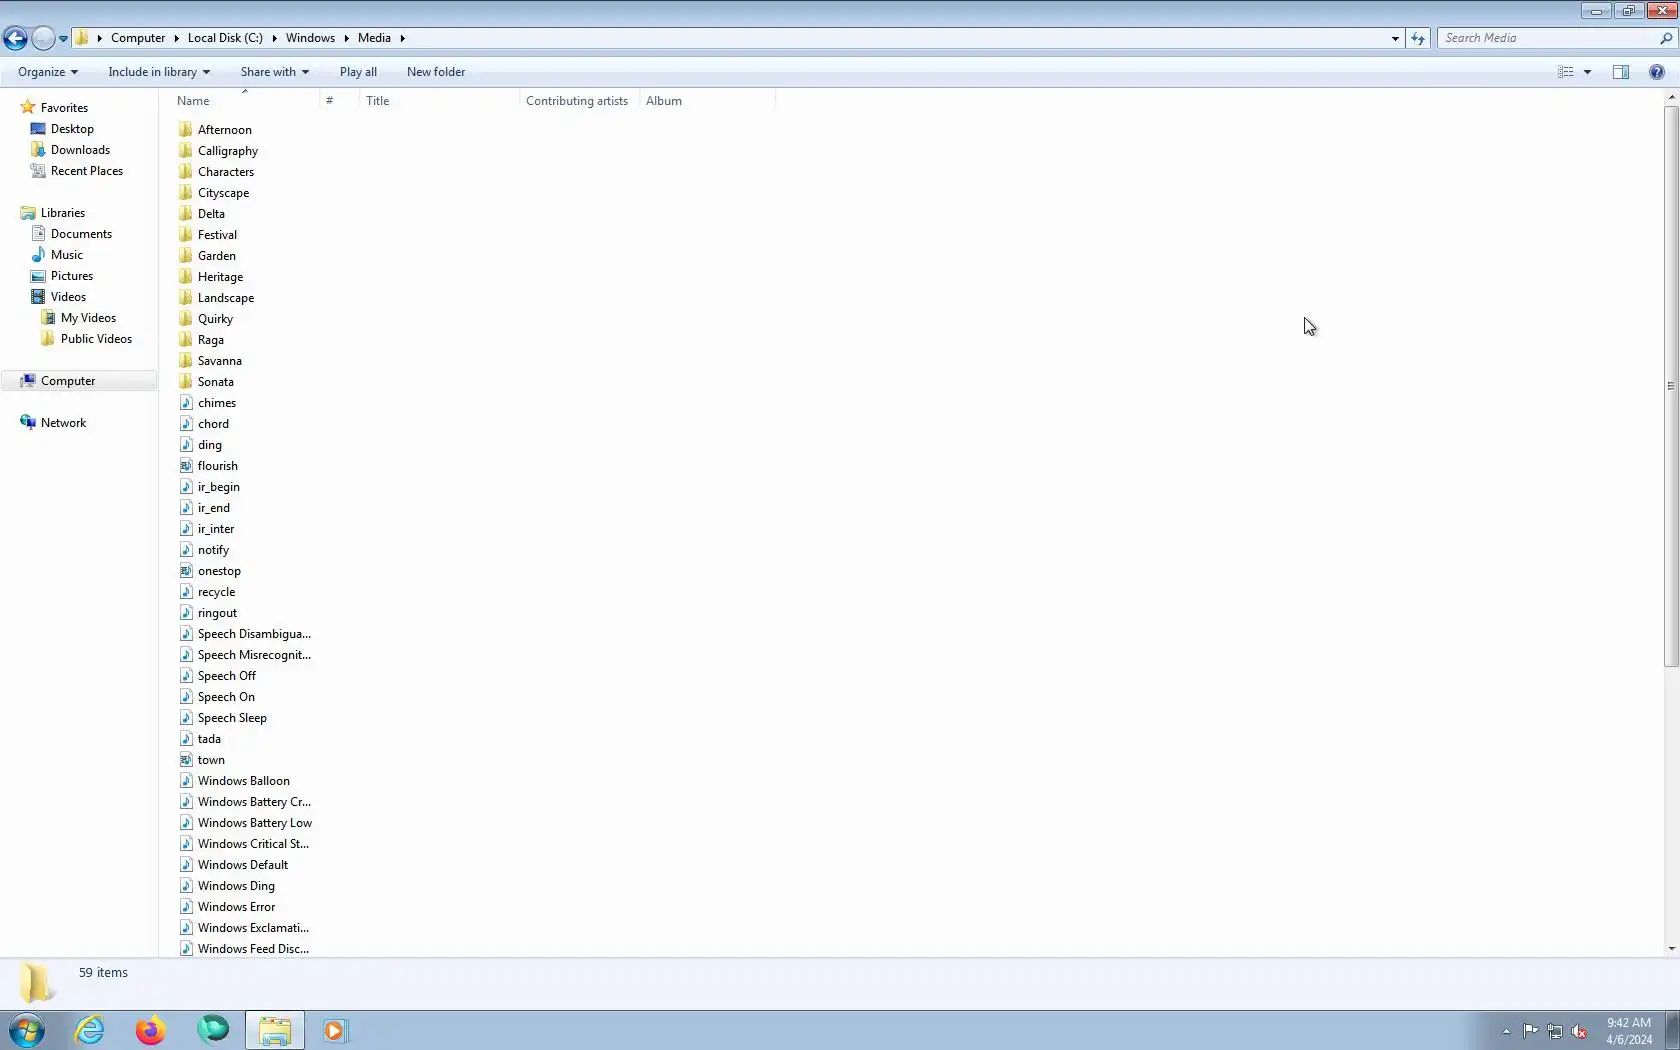The width and height of the screenshot is (1680, 1050).
Task: Open the Music library in sidebar
Action: (67, 255)
